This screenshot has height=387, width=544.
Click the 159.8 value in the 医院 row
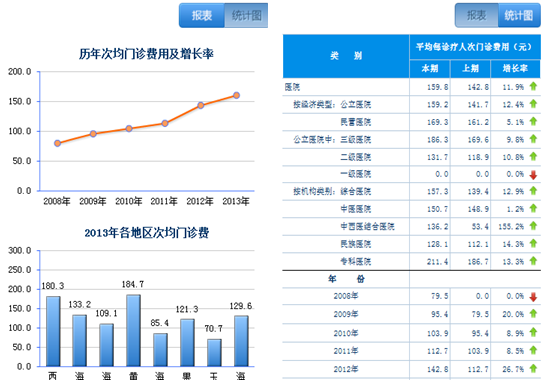438,87
